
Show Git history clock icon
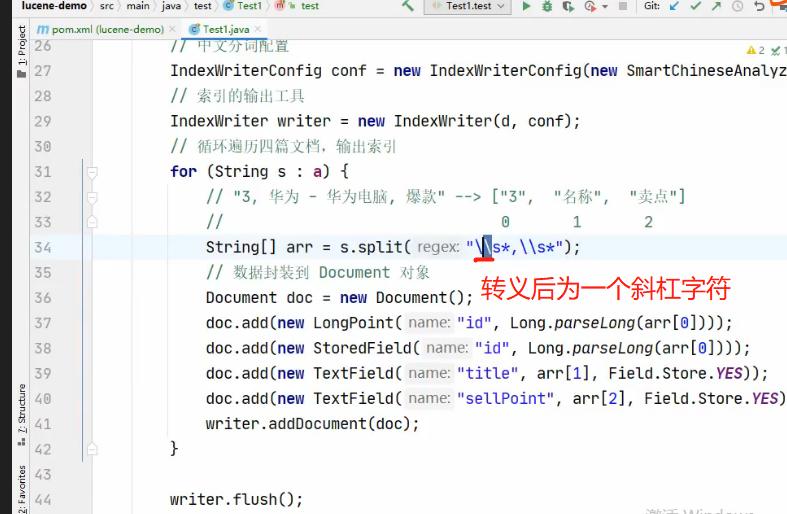point(737,6)
